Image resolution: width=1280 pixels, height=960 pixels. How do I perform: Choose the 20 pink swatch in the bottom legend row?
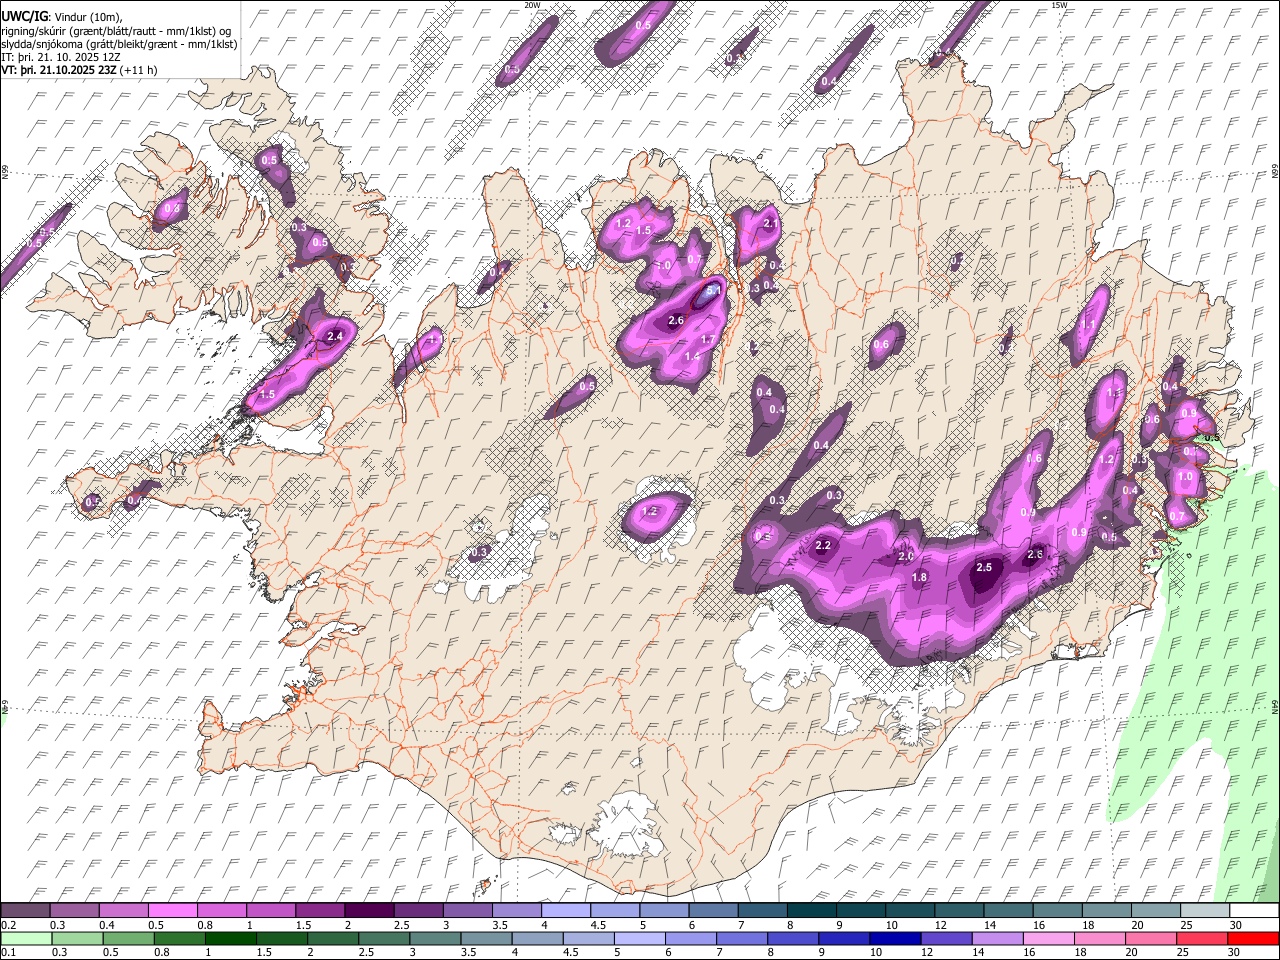[x=1150, y=938]
